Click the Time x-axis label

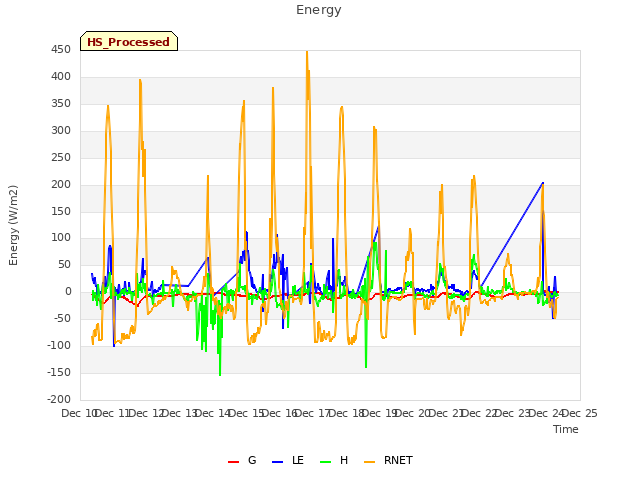tap(566, 429)
